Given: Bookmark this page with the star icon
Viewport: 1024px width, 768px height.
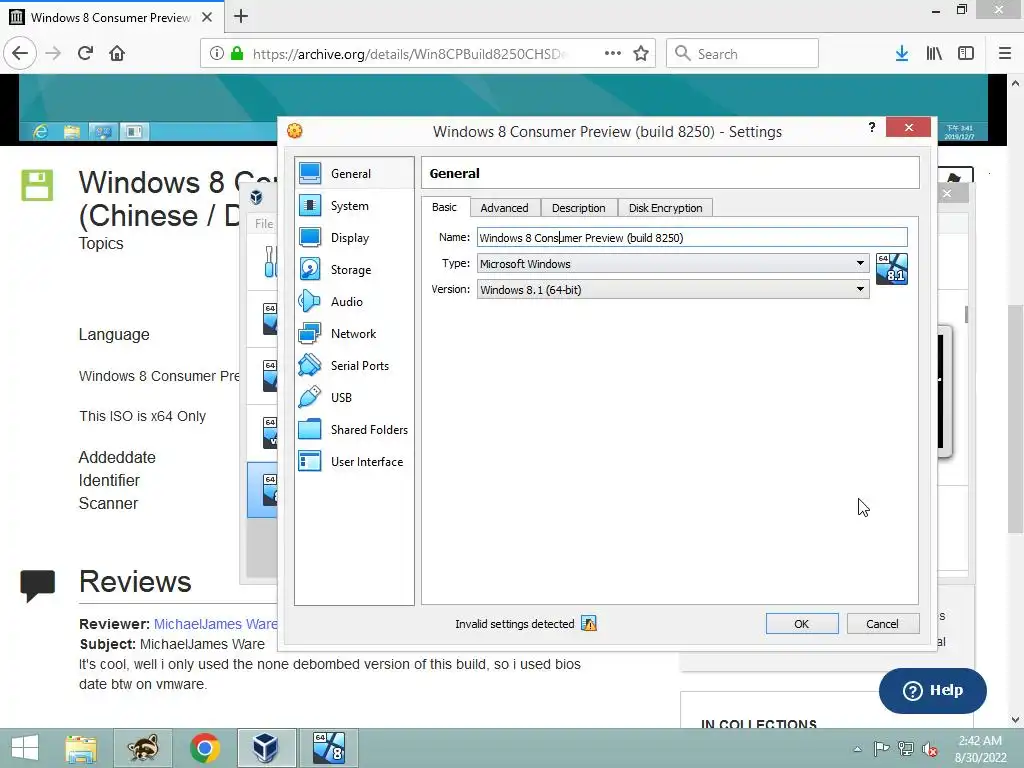Looking at the screenshot, I should [641, 54].
